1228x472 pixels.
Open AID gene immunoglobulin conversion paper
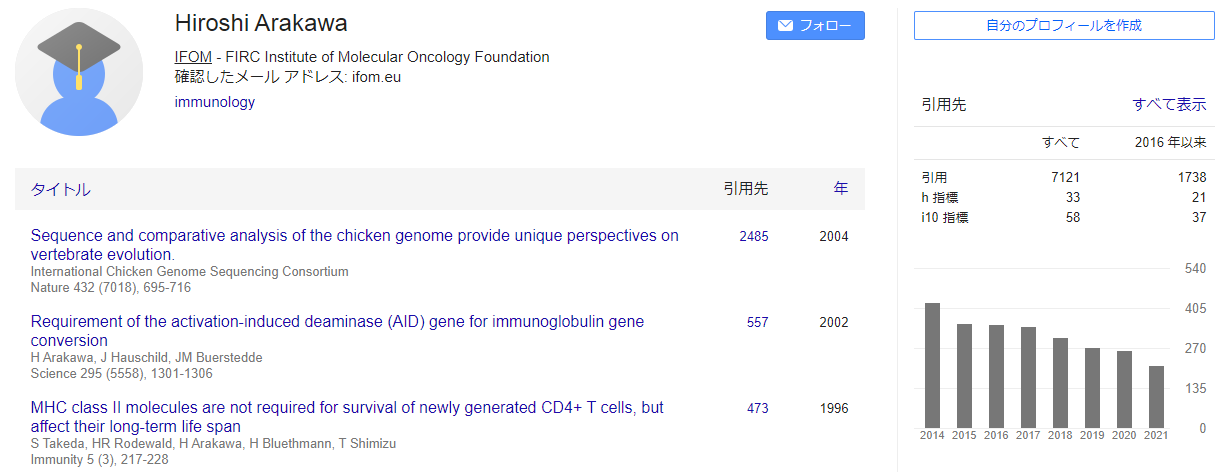point(337,331)
